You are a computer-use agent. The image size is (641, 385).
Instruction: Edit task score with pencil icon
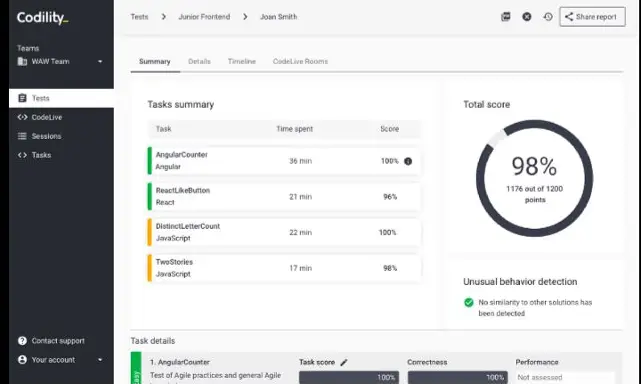coord(344,362)
